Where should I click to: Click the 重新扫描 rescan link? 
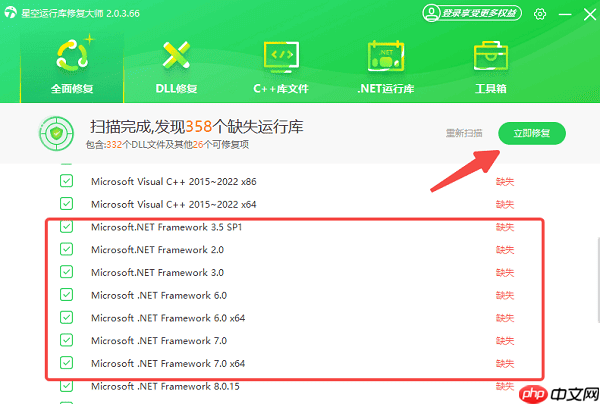(464, 133)
